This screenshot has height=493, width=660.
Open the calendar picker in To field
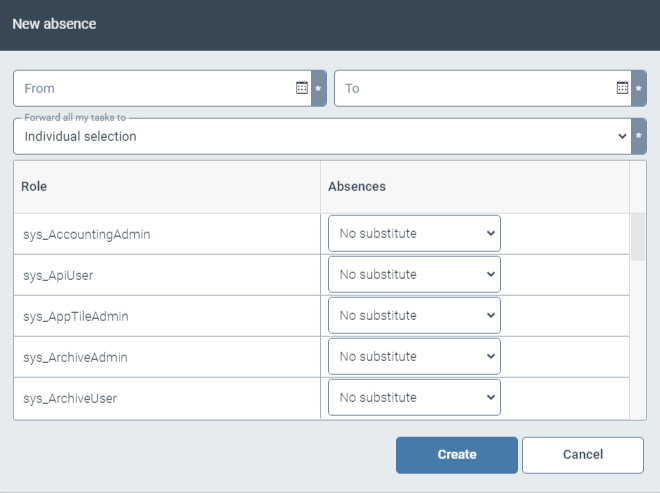pyautogui.click(x=622, y=88)
